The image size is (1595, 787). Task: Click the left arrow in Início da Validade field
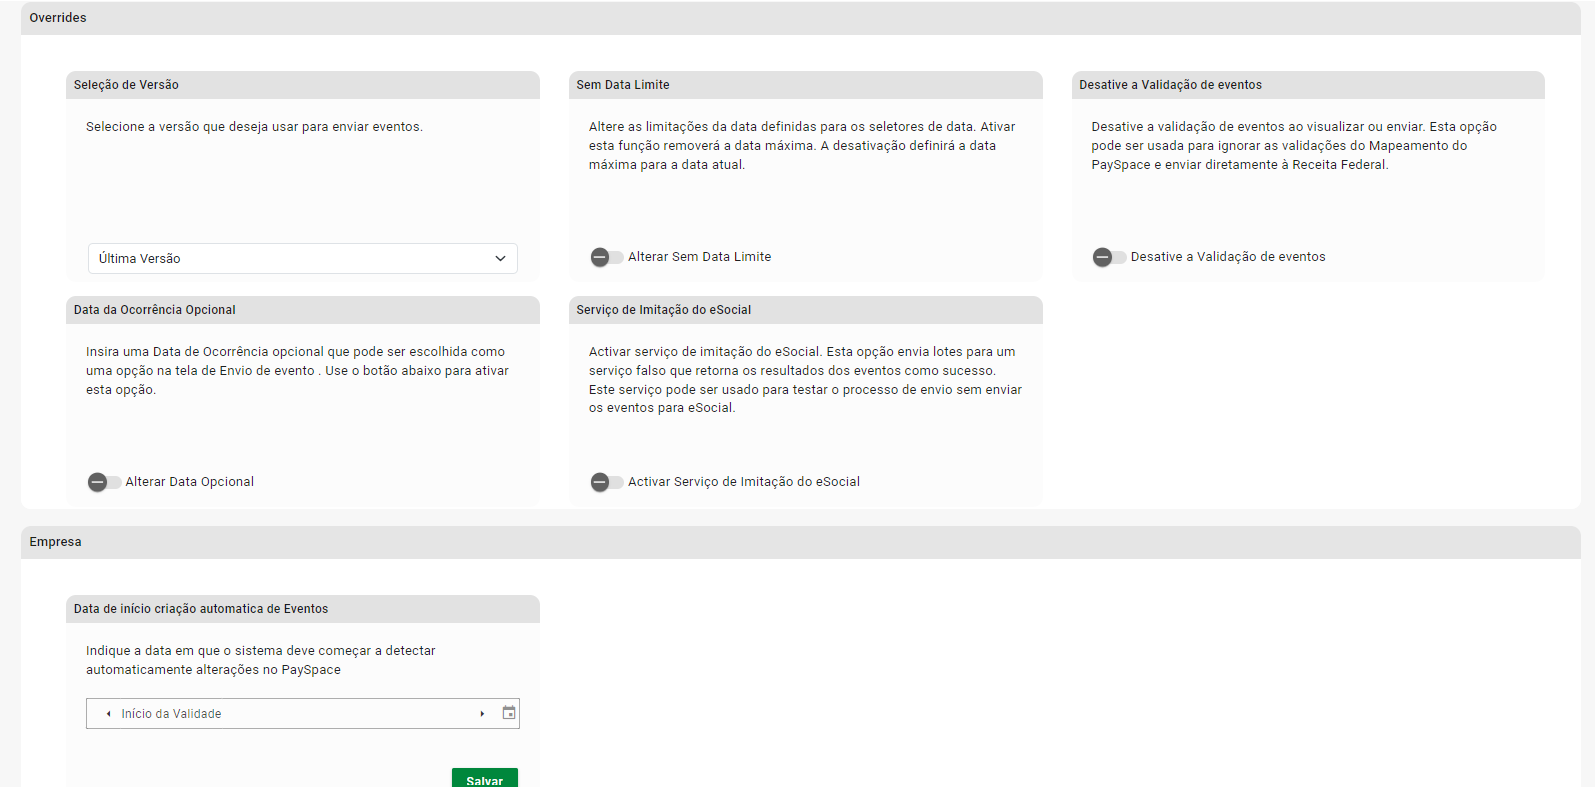pos(108,714)
